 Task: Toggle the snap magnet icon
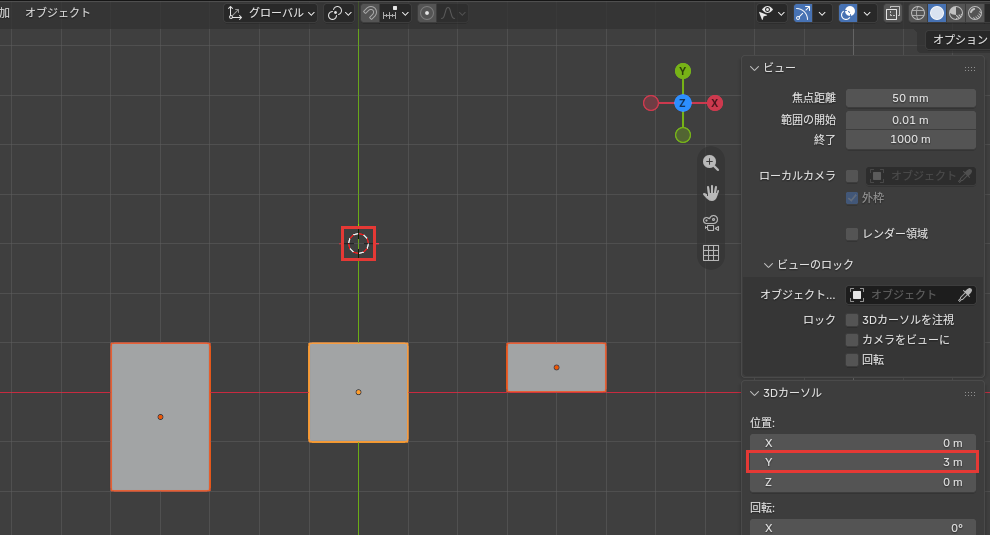click(370, 13)
